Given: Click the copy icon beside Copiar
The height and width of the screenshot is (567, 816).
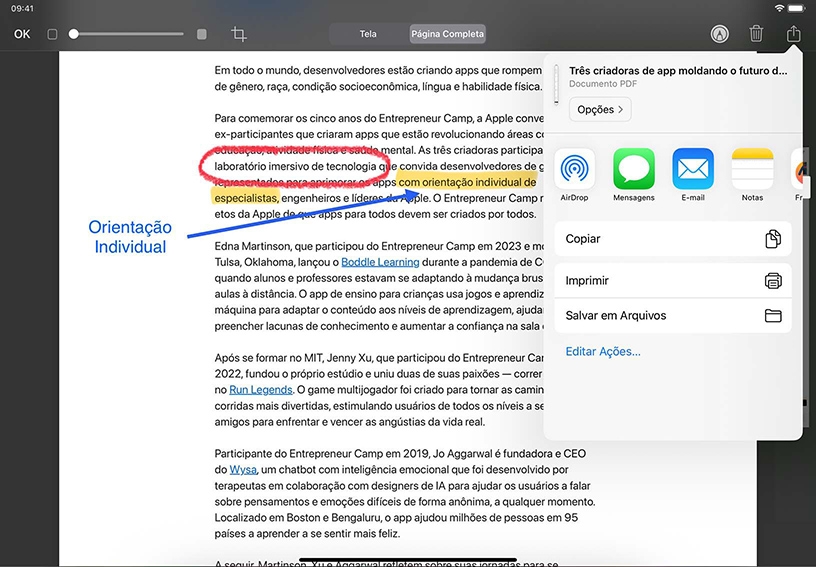Looking at the screenshot, I should click(x=773, y=239).
